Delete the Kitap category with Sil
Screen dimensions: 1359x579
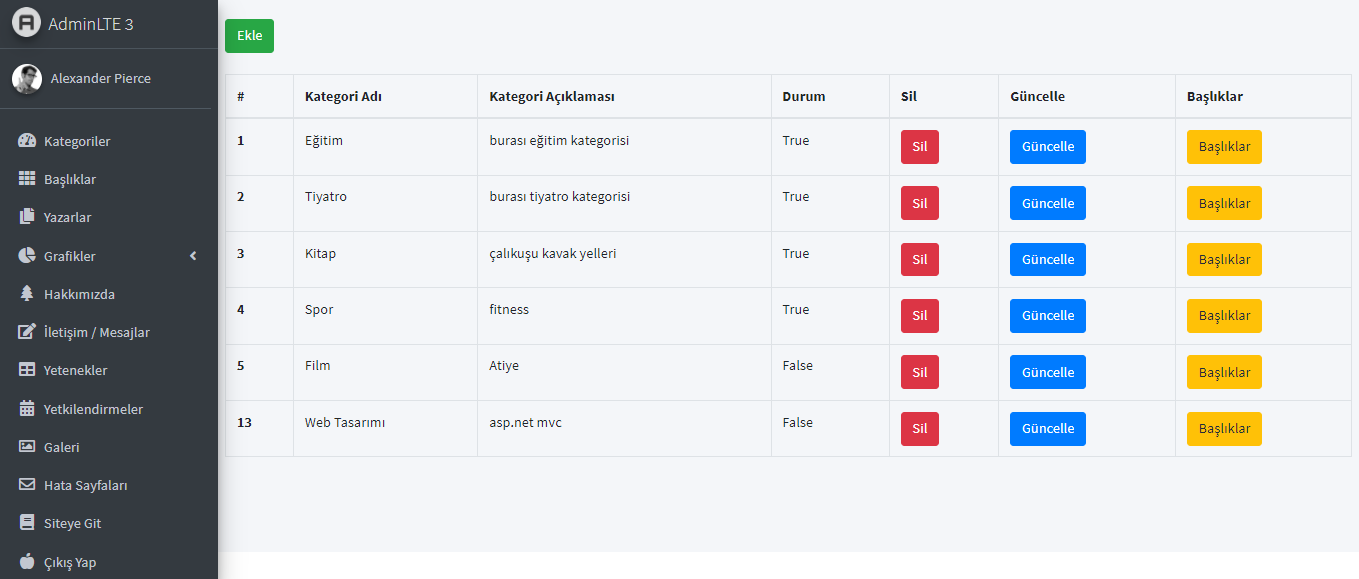tap(920, 259)
